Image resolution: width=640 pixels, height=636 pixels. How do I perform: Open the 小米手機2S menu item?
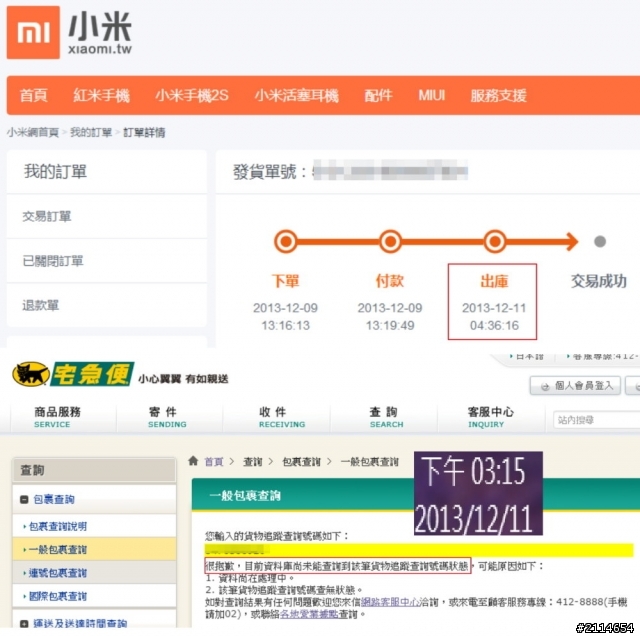click(191, 96)
